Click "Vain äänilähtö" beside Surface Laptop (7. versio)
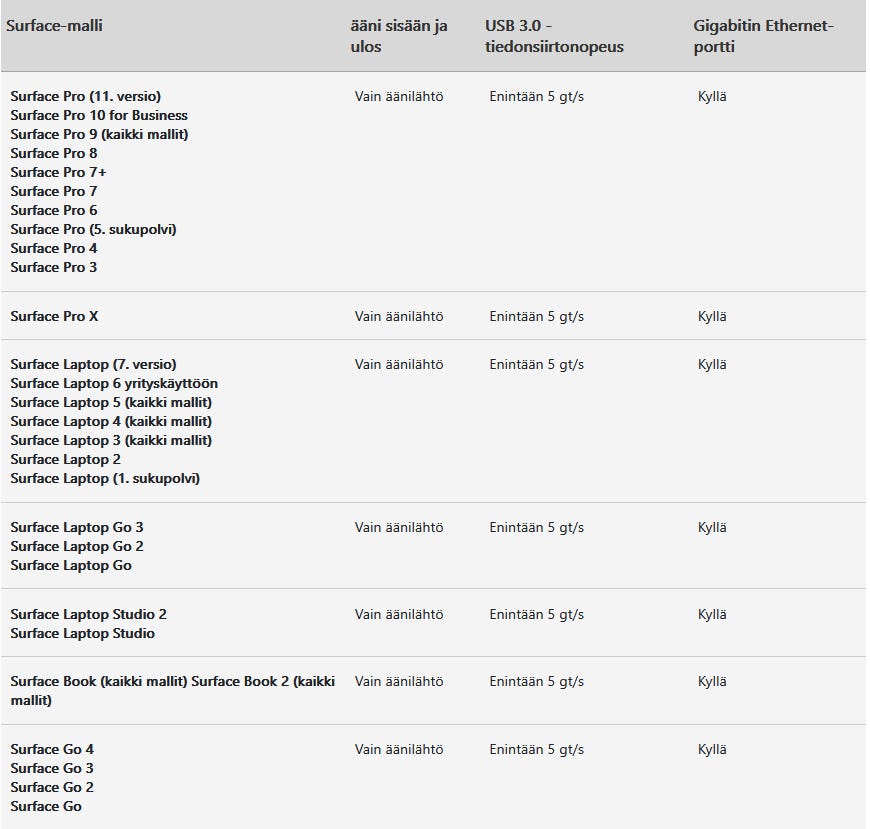This screenshot has height=829, width=870. 399,365
